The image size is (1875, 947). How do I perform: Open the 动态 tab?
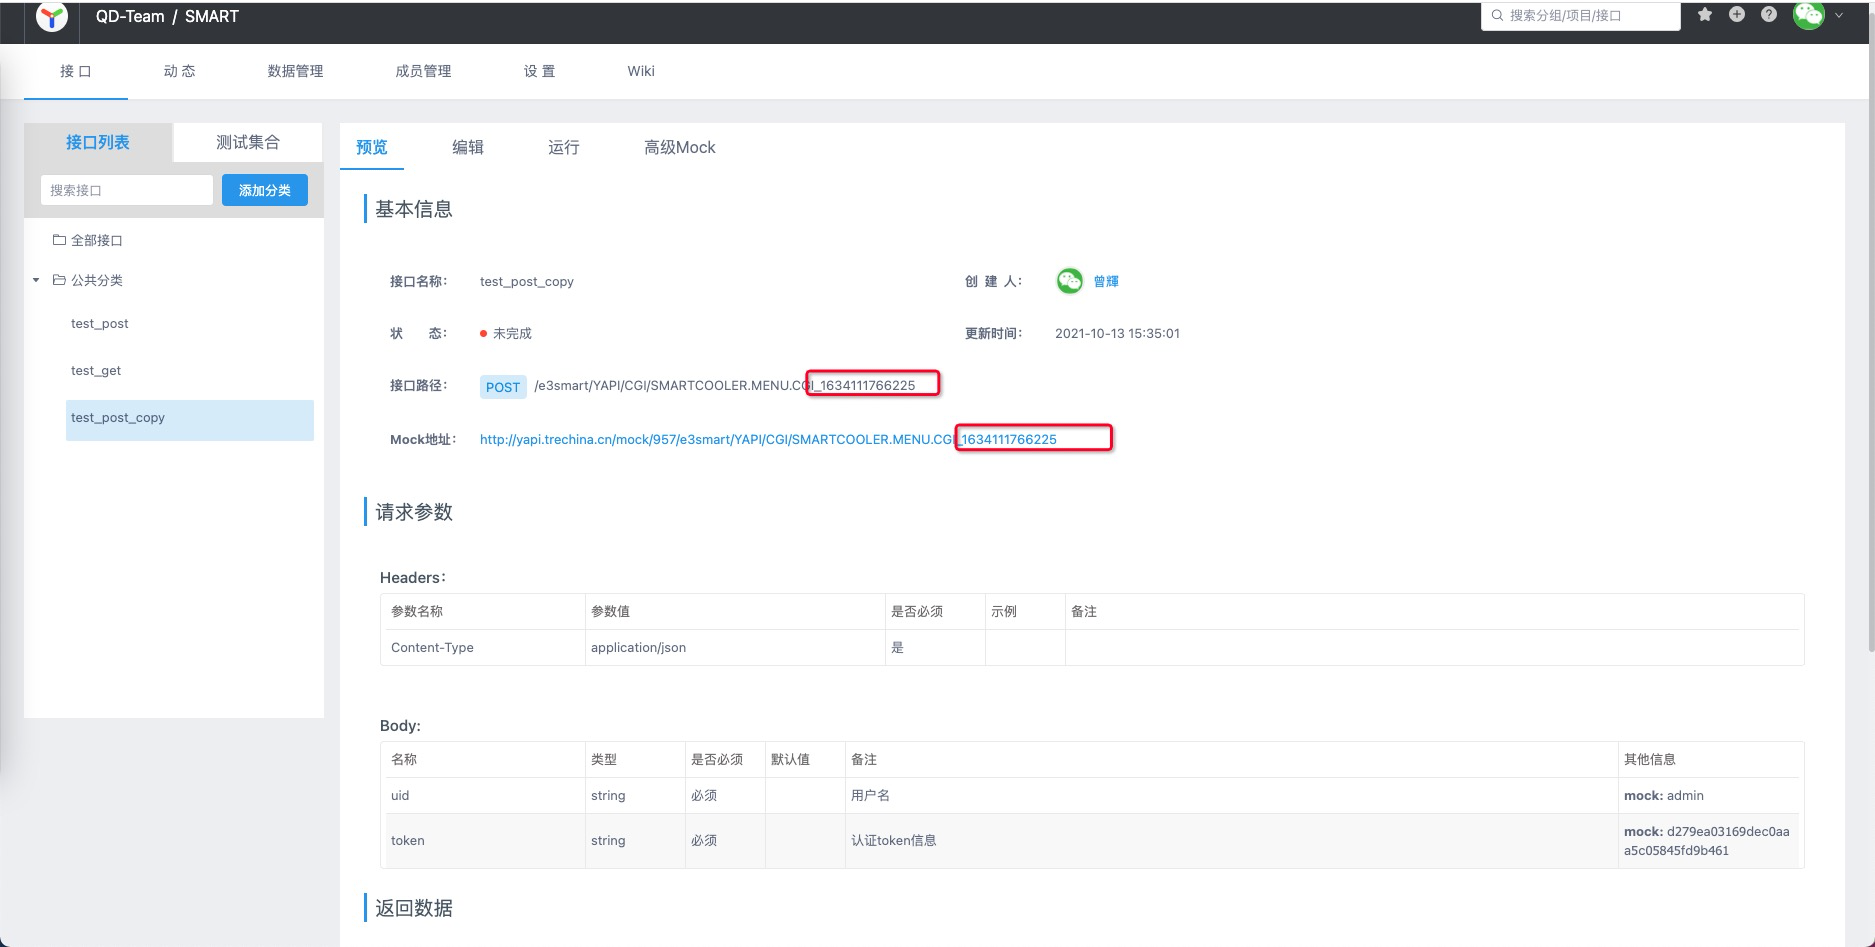click(180, 71)
